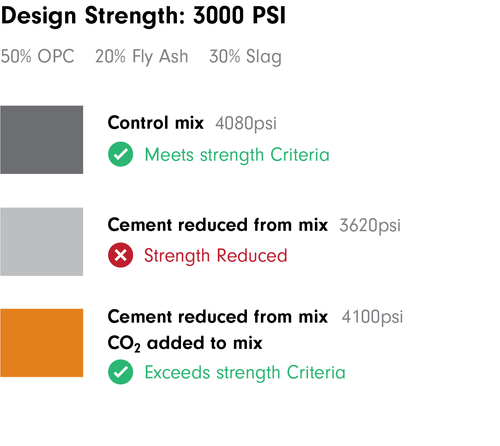The height and width of the screenshot is (446, 500).
Task: Click the Design Strength: 3000 PSI heading
Action: pyautogui.click(x=143, y=16)
